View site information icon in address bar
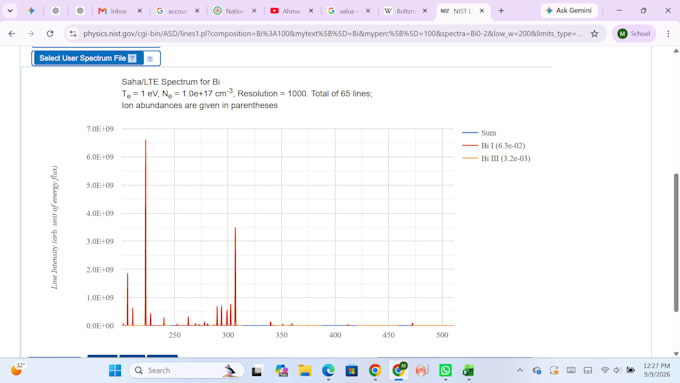This screenshot has height=383, width=680. click(73, 33)
